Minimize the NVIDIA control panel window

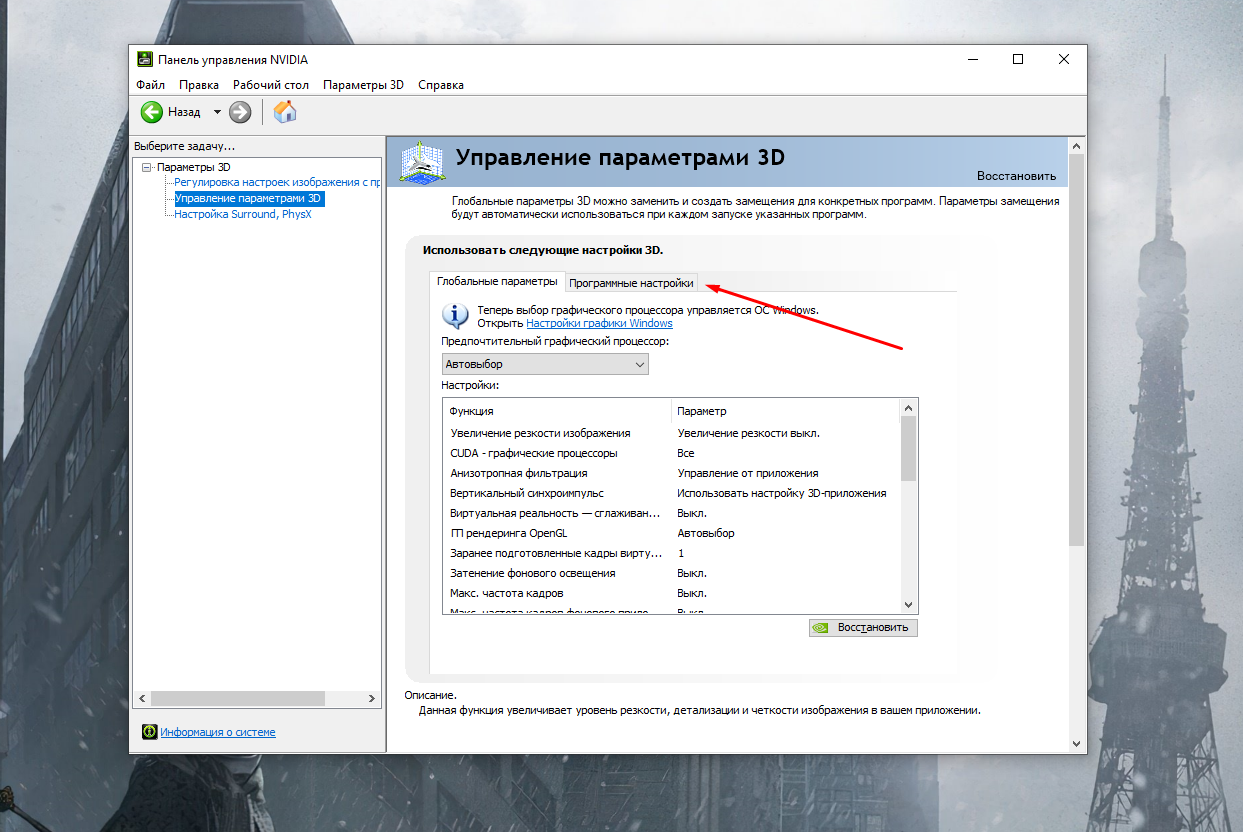click(972, 59)
